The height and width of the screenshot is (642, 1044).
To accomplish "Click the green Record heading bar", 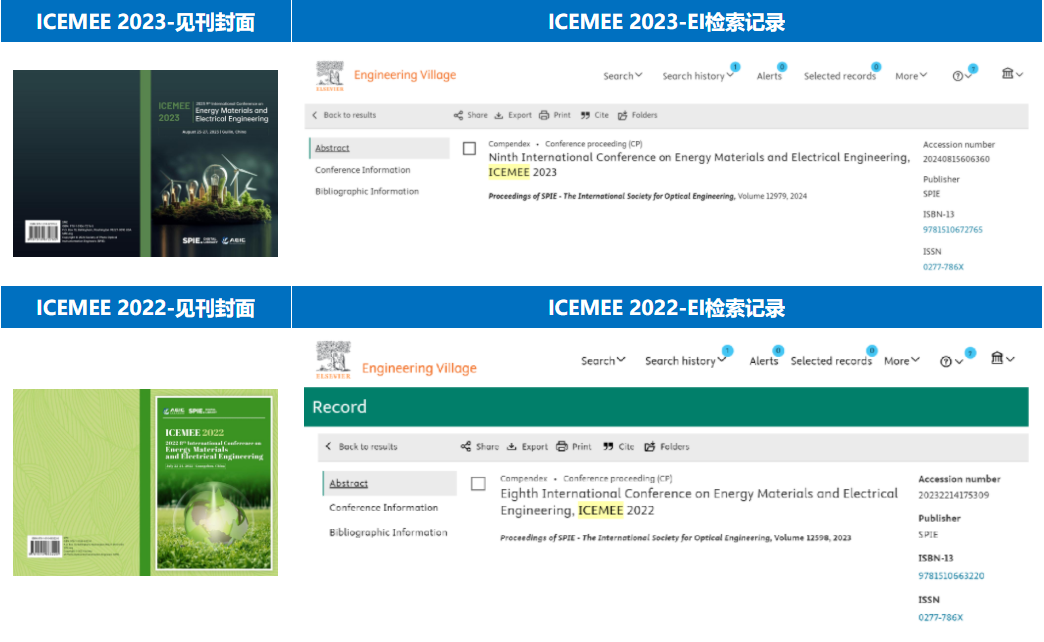I will 666,407.
